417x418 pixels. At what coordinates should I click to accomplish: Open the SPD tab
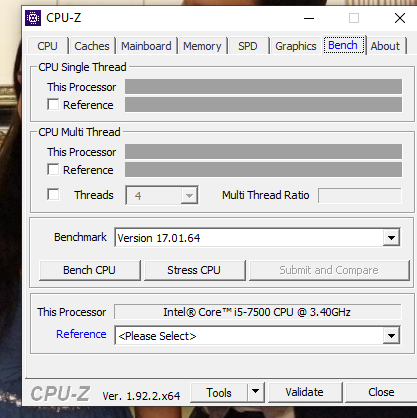point(248,46)
